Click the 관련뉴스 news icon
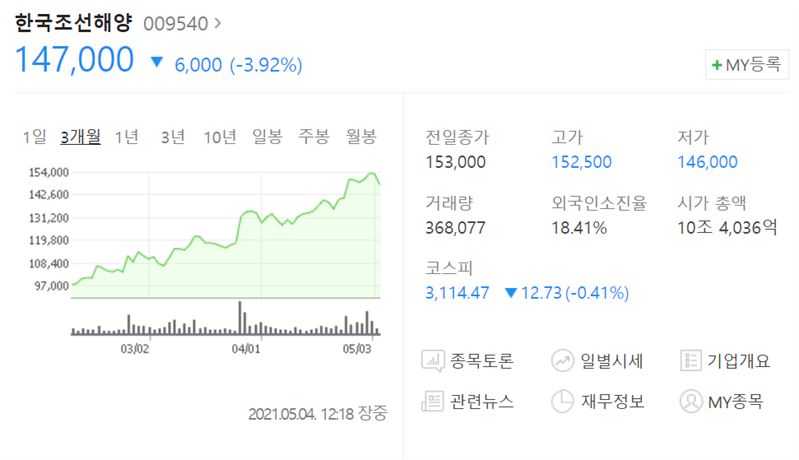799x460 pixels. [433, 402]
